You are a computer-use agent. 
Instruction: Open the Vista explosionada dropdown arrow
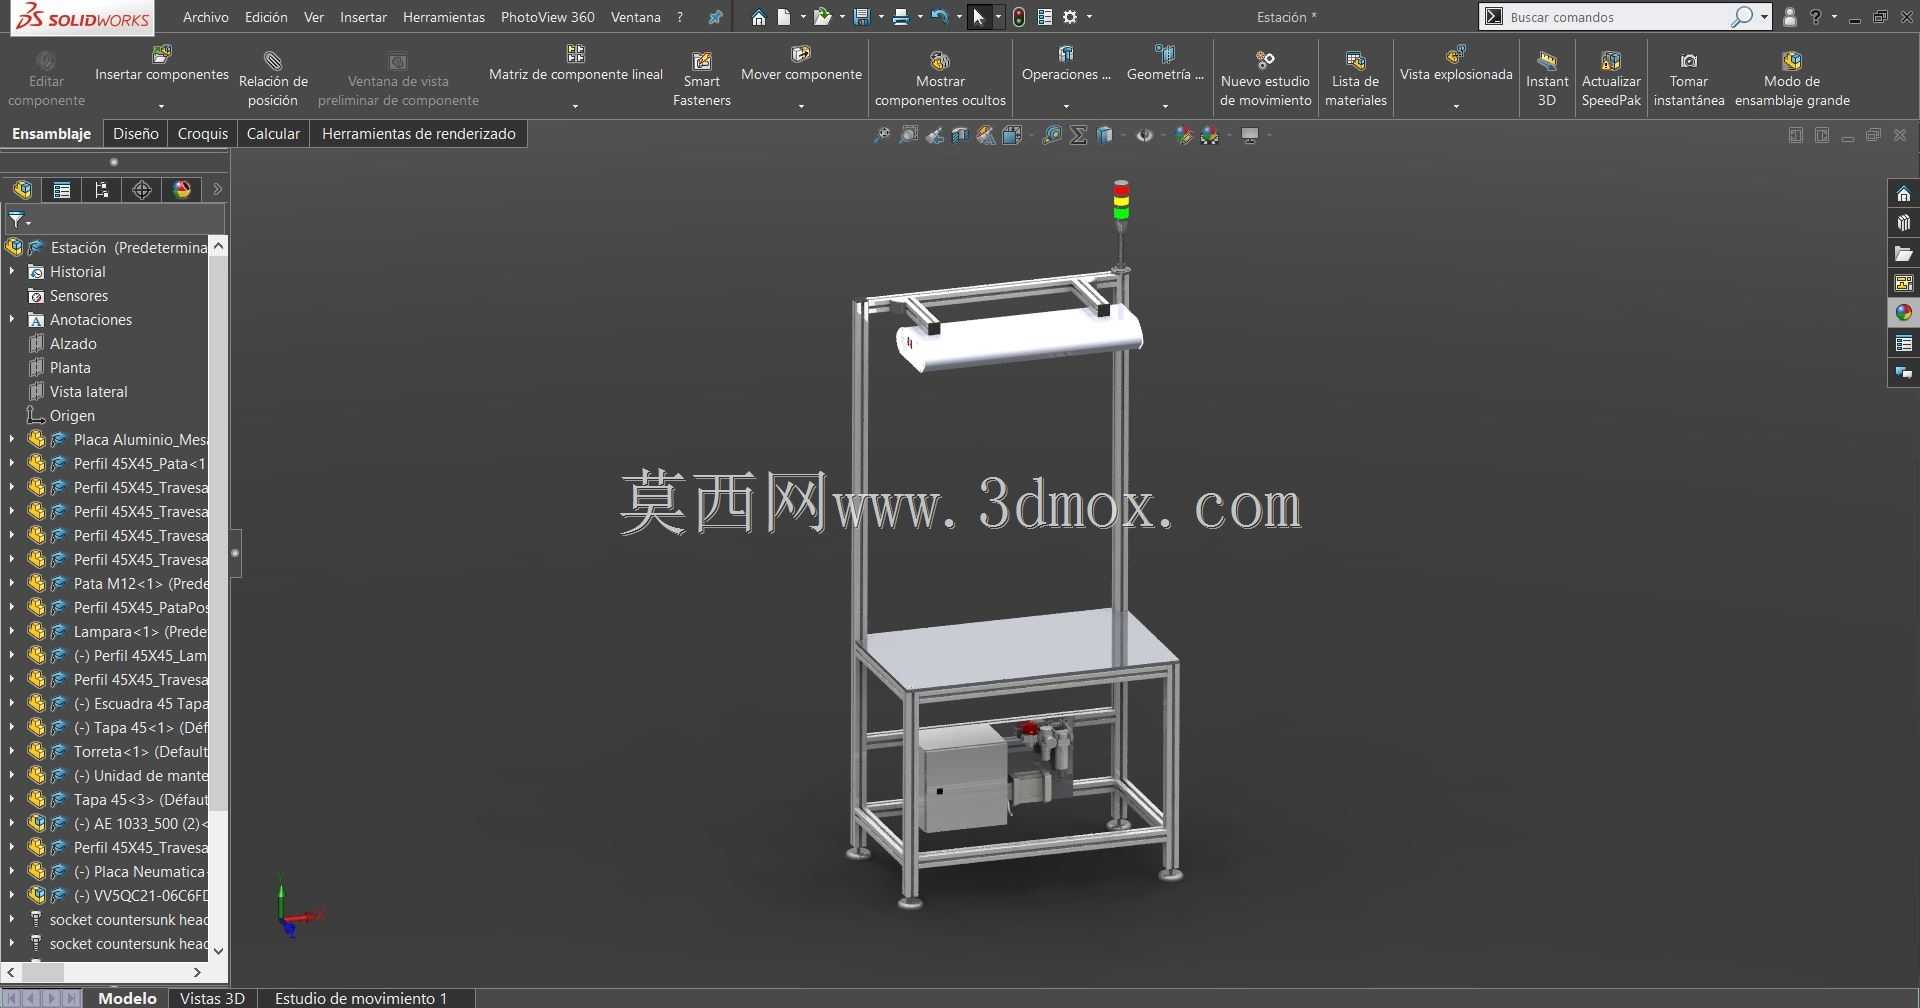[x=1456, y=106]
